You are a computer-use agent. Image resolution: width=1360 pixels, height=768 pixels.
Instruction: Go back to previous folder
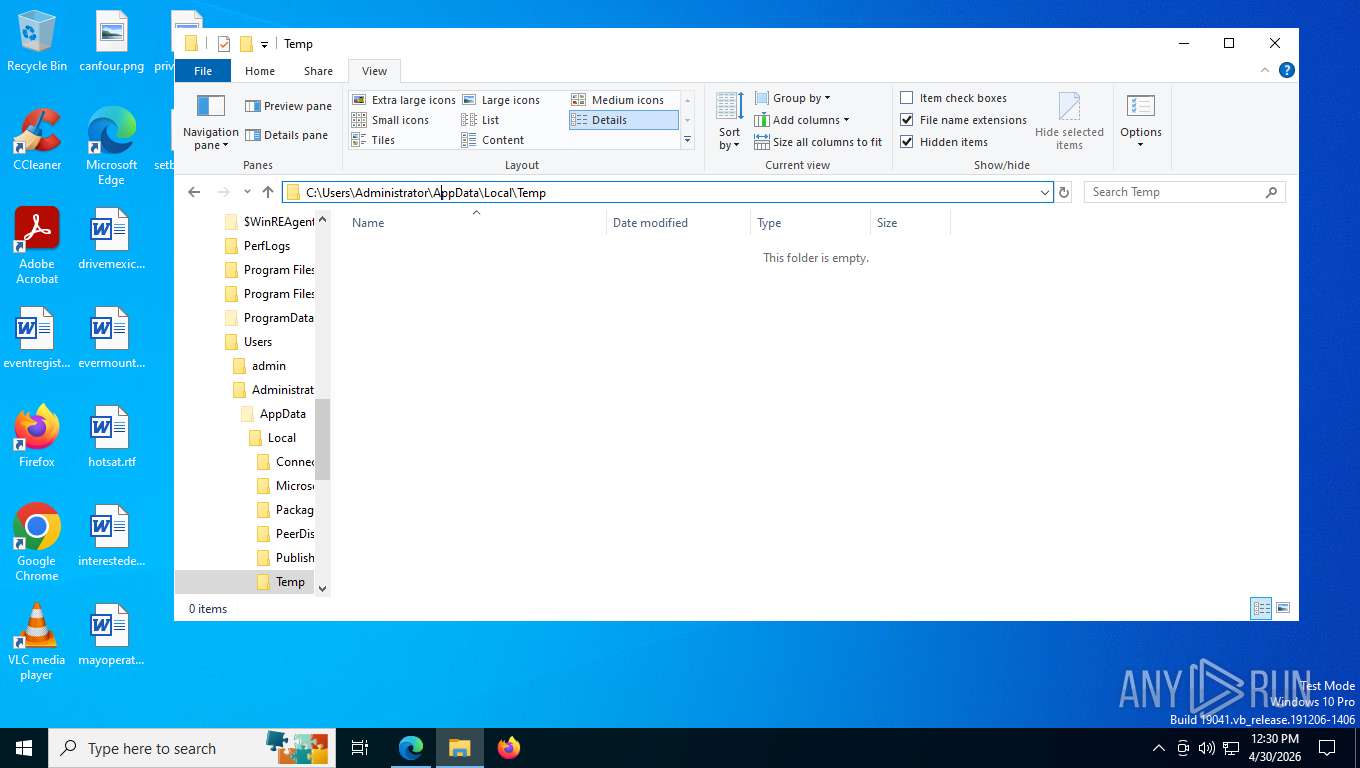tap(195, 192)
